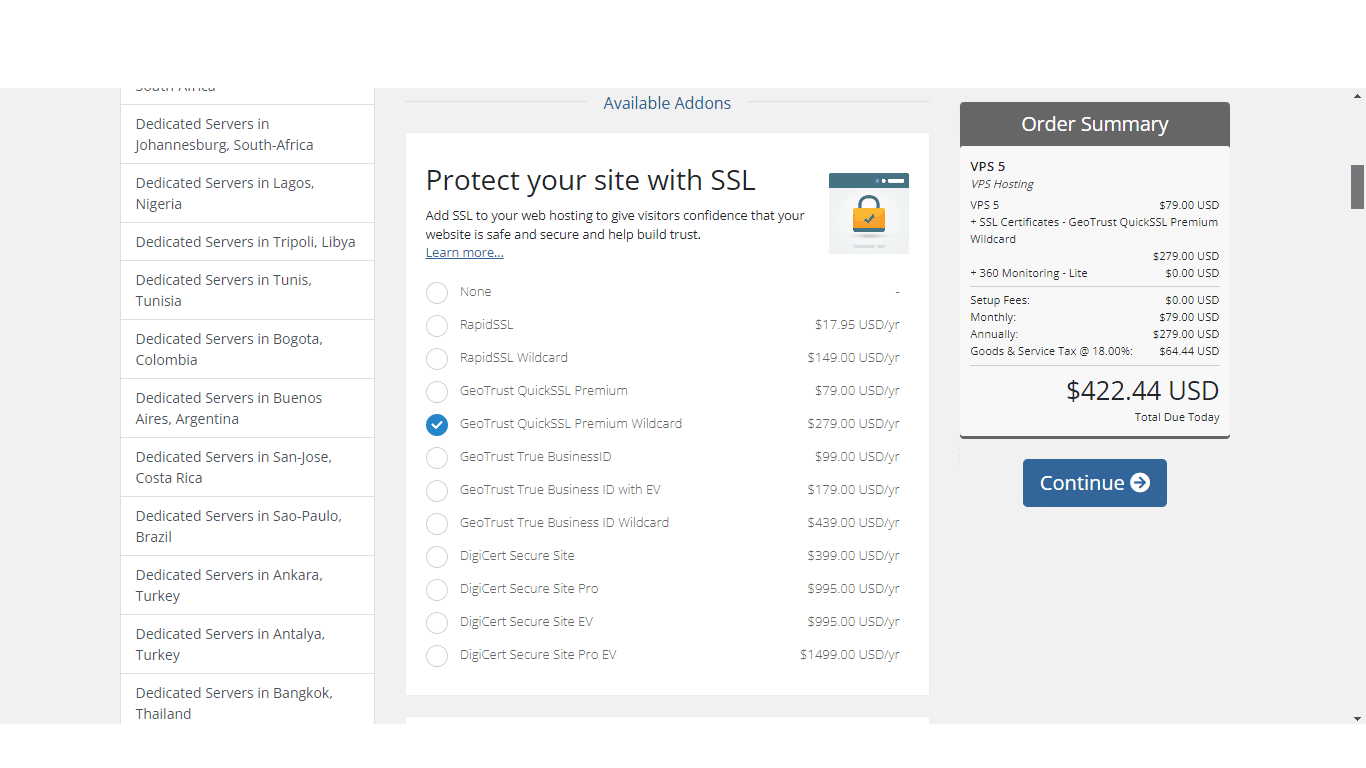Click the VPS Hosting subtitle
The height and width of the screenshot is (768, 1366).
(1002, 184)
